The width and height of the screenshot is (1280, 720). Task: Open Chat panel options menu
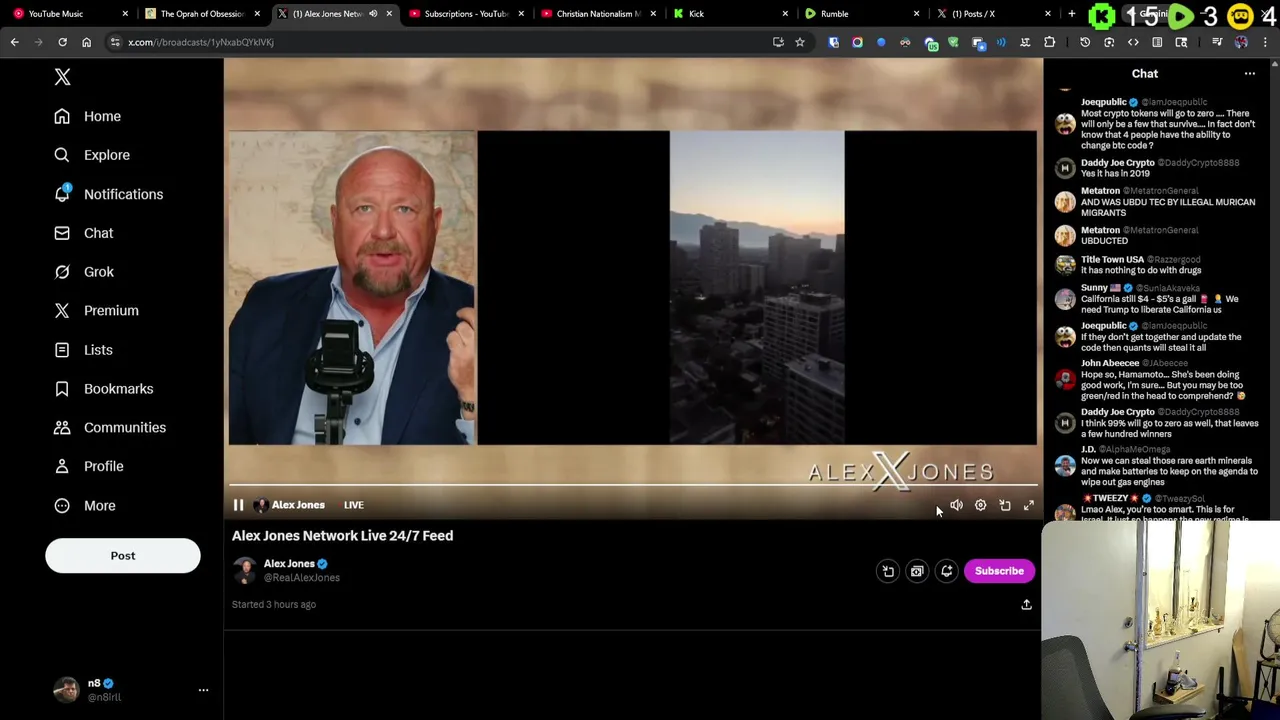pyautogui.click(x=1249, y=74)
